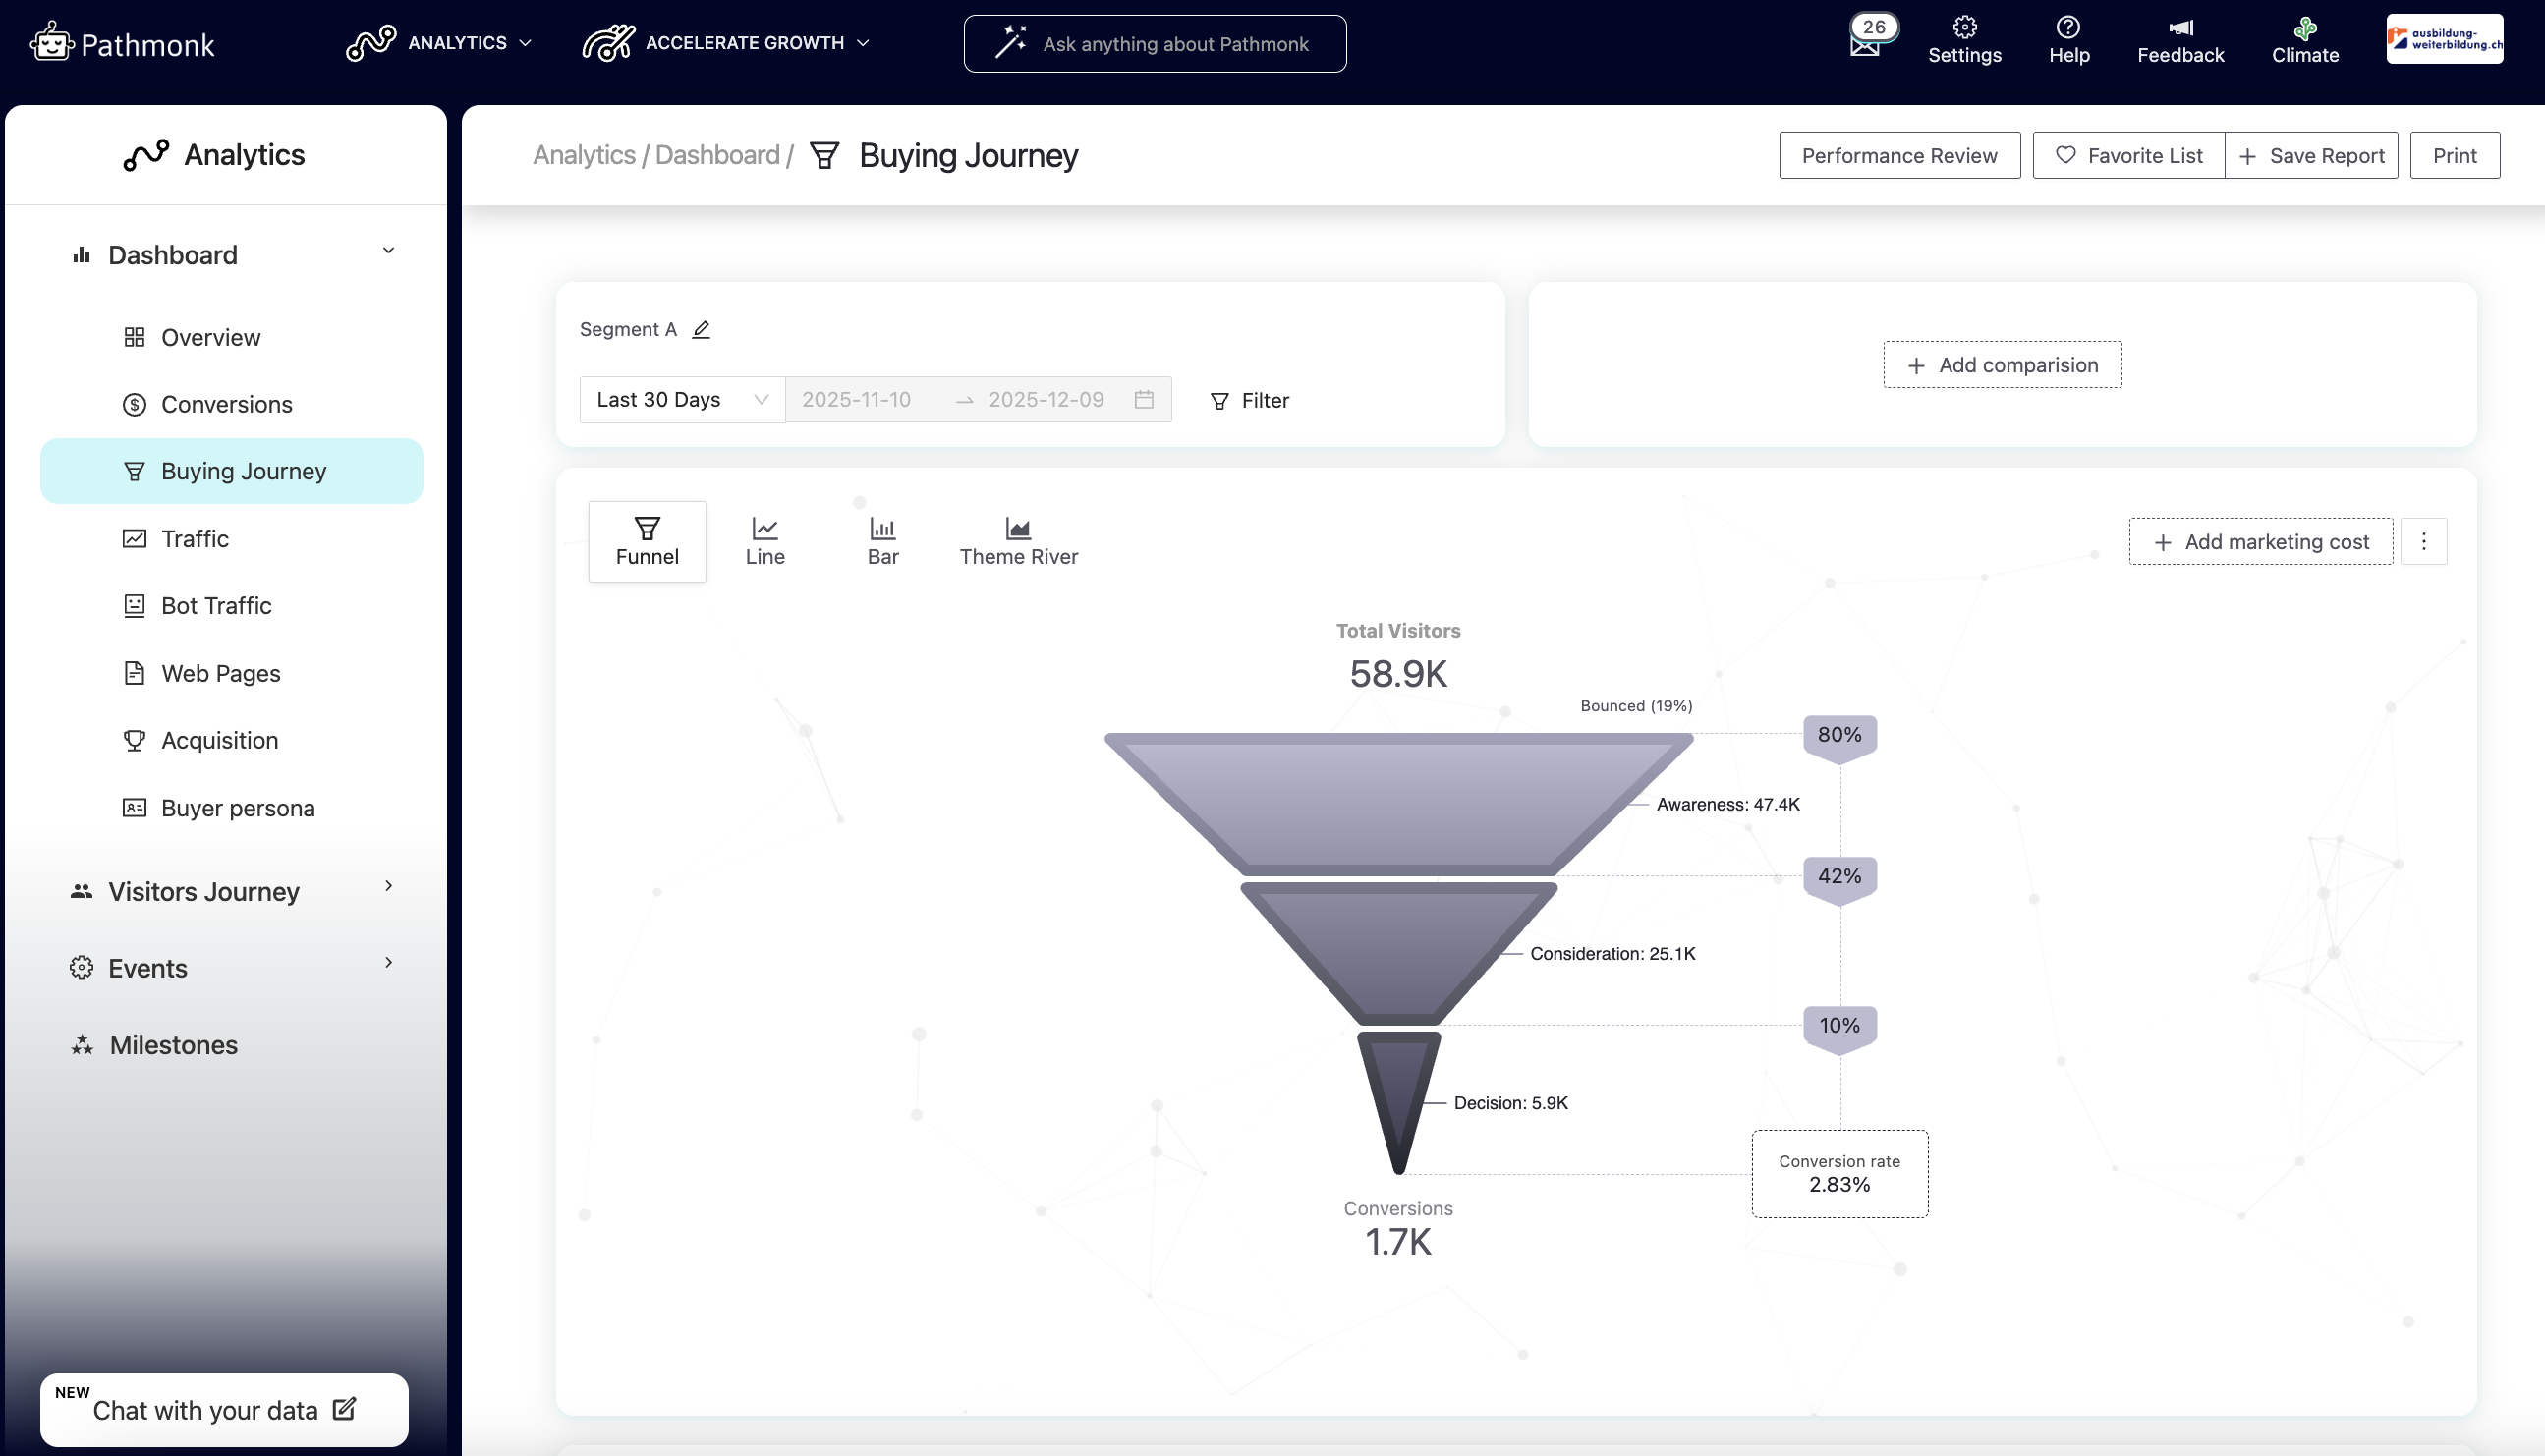Click the pencil icon next to Segment A
Image resolution: width=2545 pixels, height=1456 pixels.
point(701,329)
